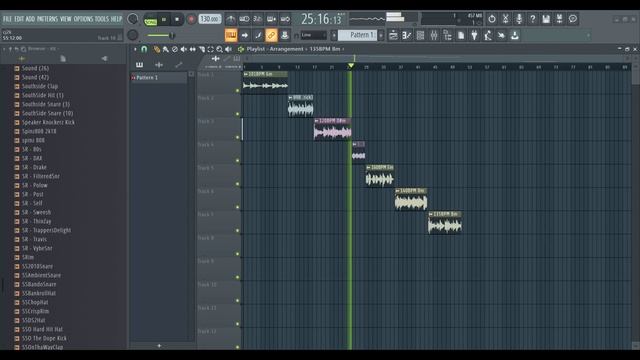Open the playlist options menu arrow

[x=136, y=49]
